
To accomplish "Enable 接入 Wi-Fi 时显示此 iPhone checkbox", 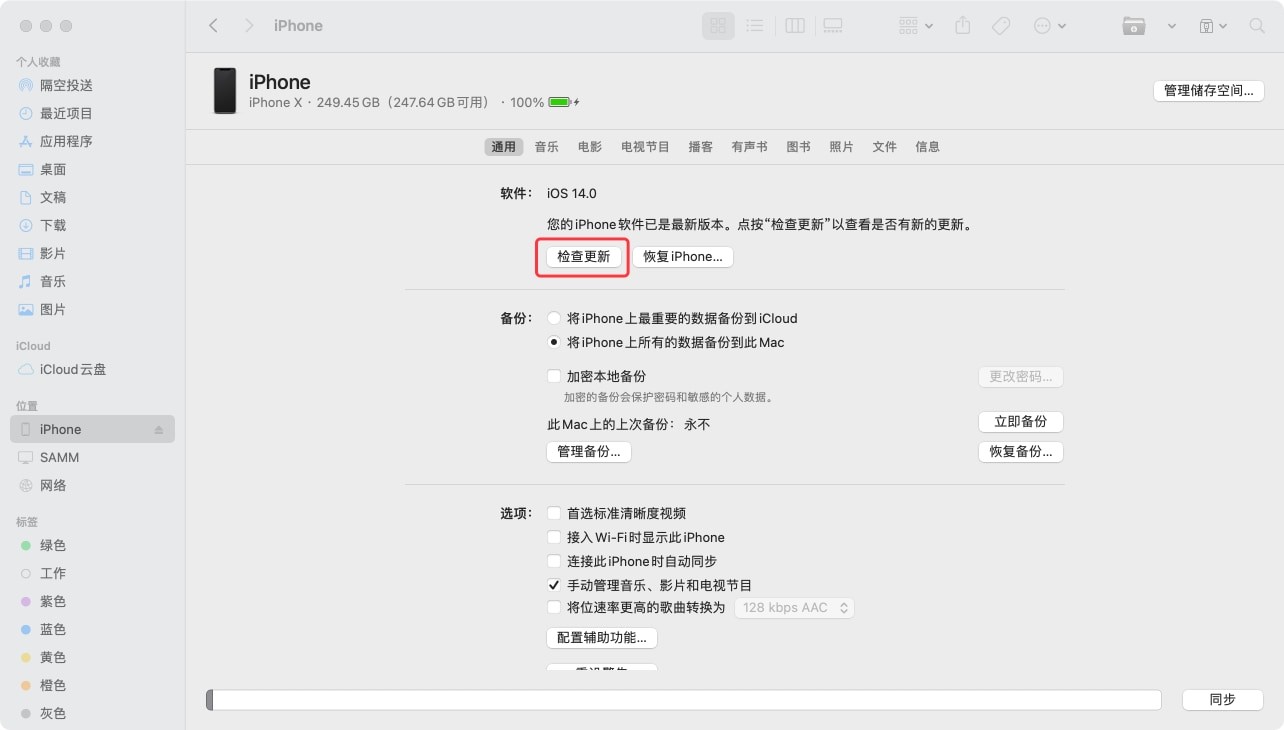I will pos(554,537).
